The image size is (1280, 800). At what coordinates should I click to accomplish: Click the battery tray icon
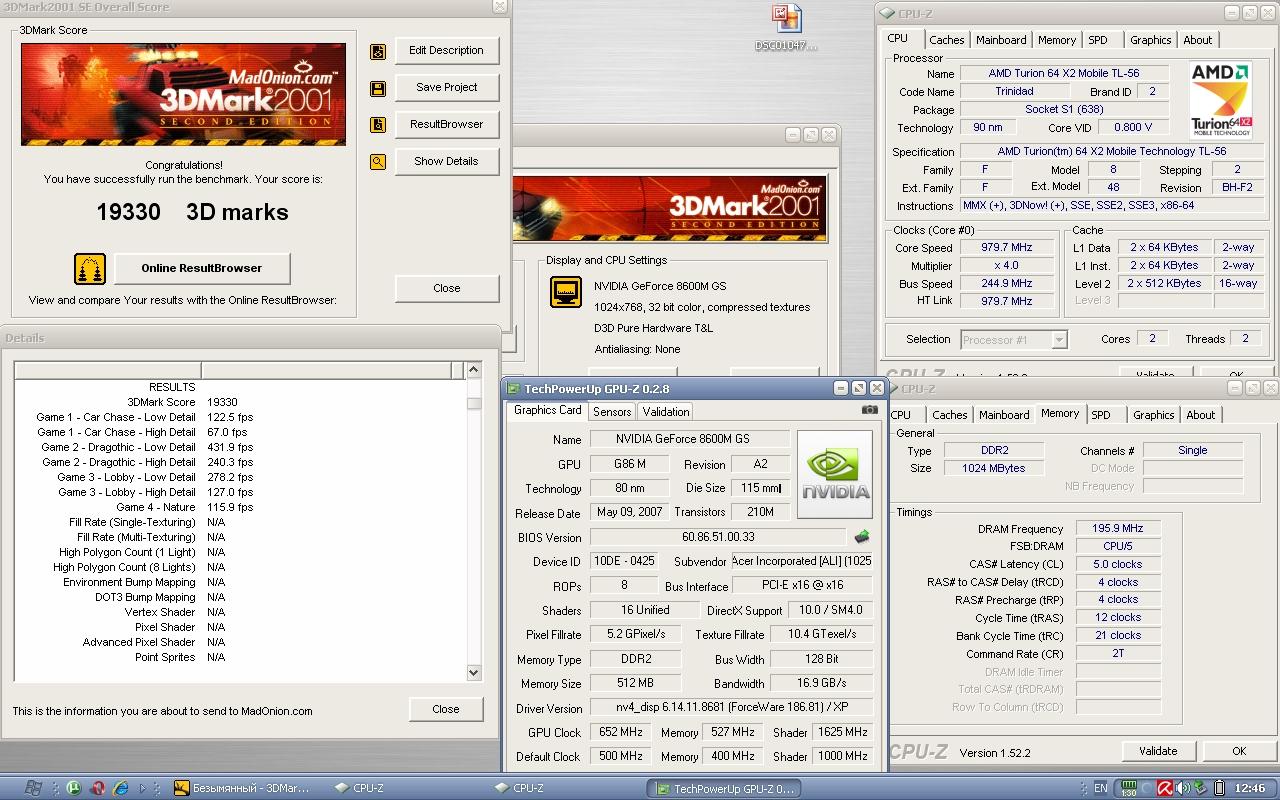click(1219, 788)
